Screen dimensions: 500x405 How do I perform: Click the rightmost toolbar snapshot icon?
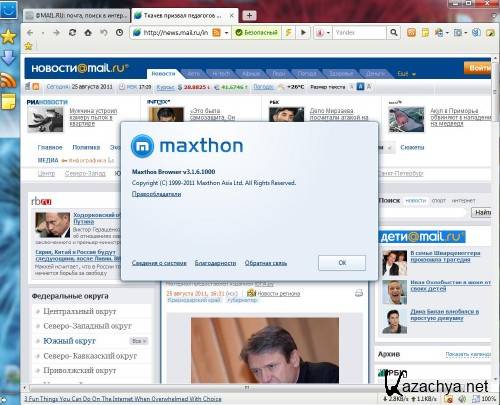pyautogui.click(x=490, y=33)
